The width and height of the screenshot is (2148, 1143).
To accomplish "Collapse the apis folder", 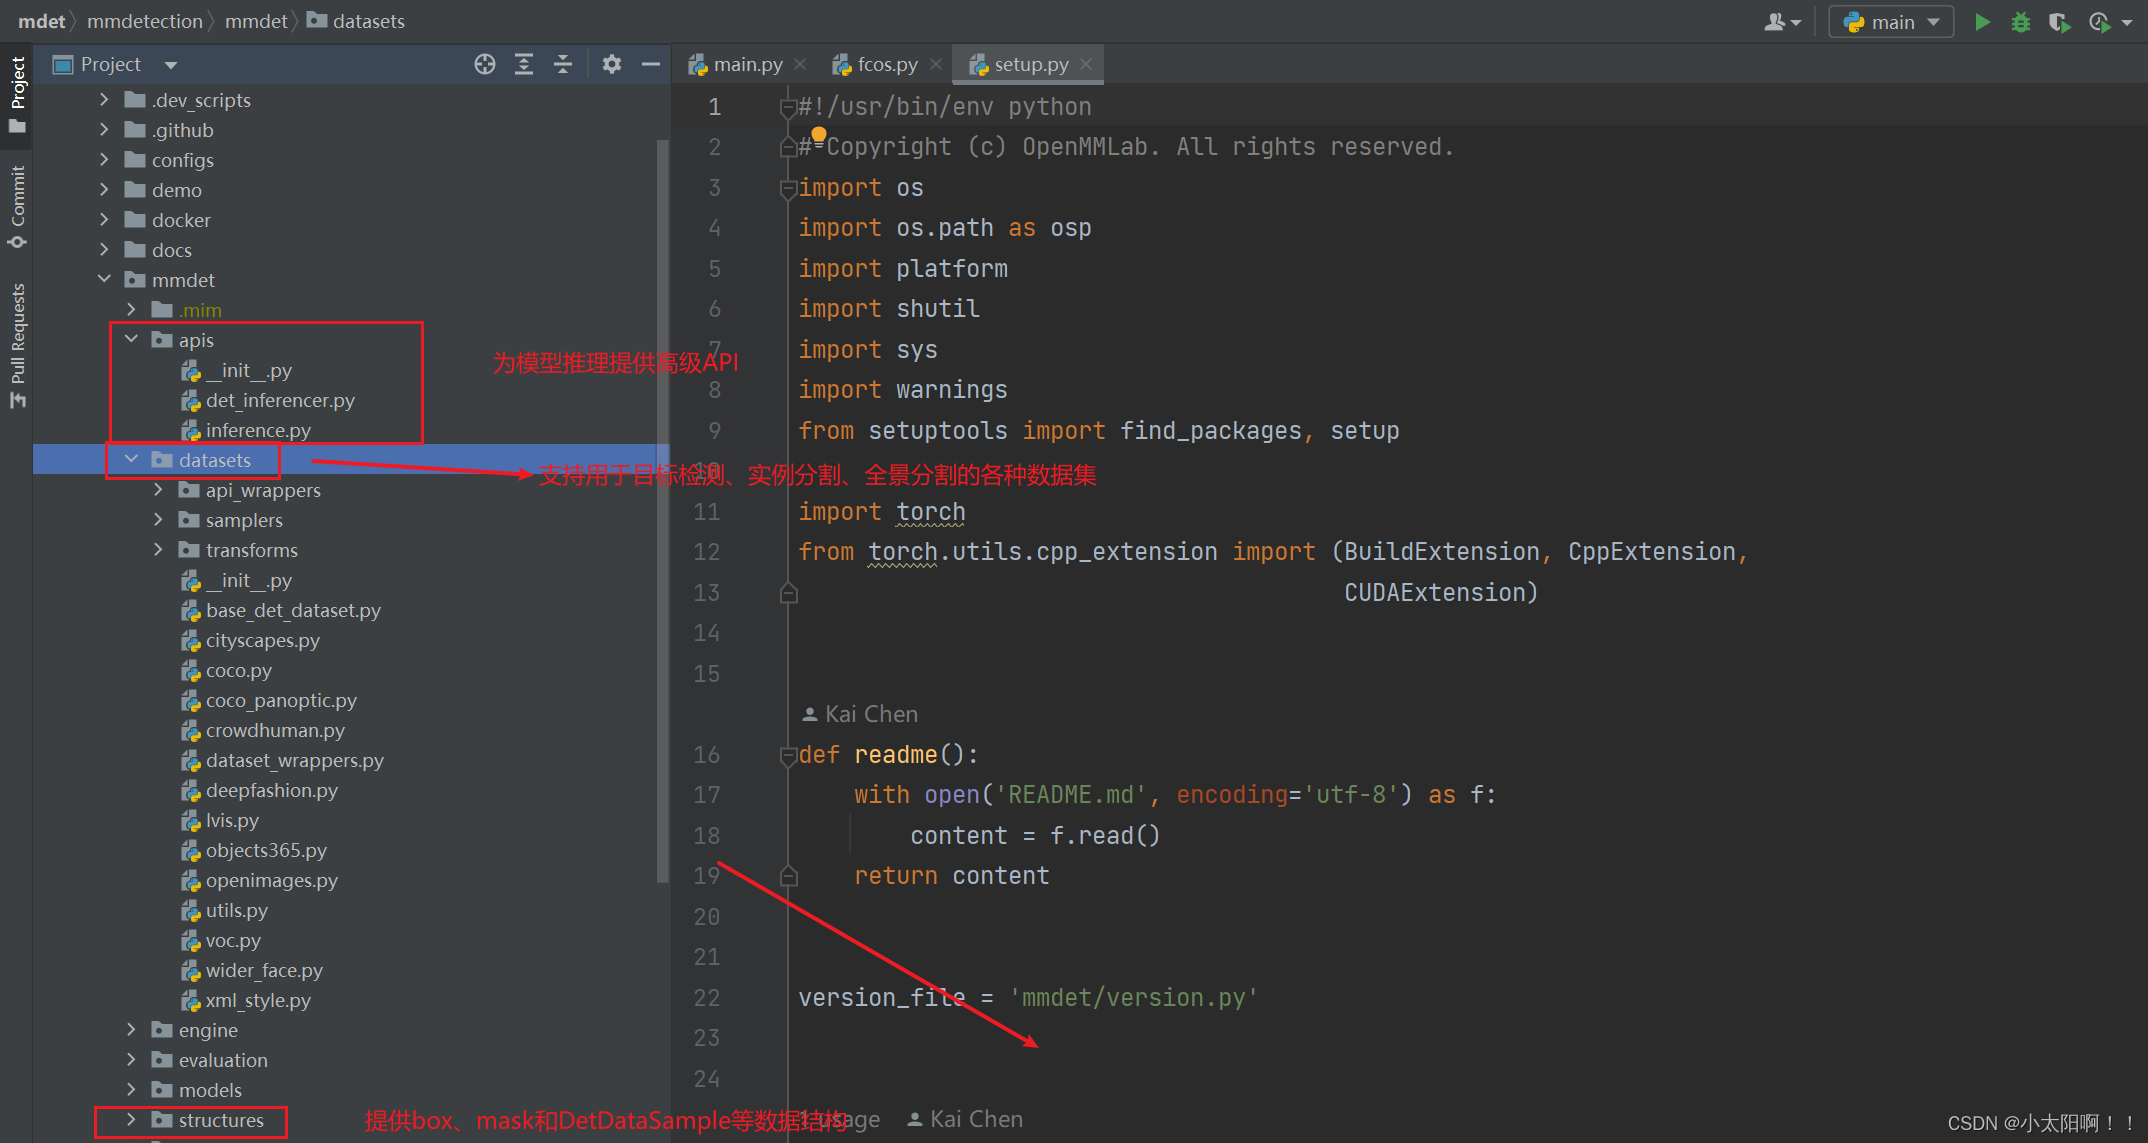I will (131, 340).
